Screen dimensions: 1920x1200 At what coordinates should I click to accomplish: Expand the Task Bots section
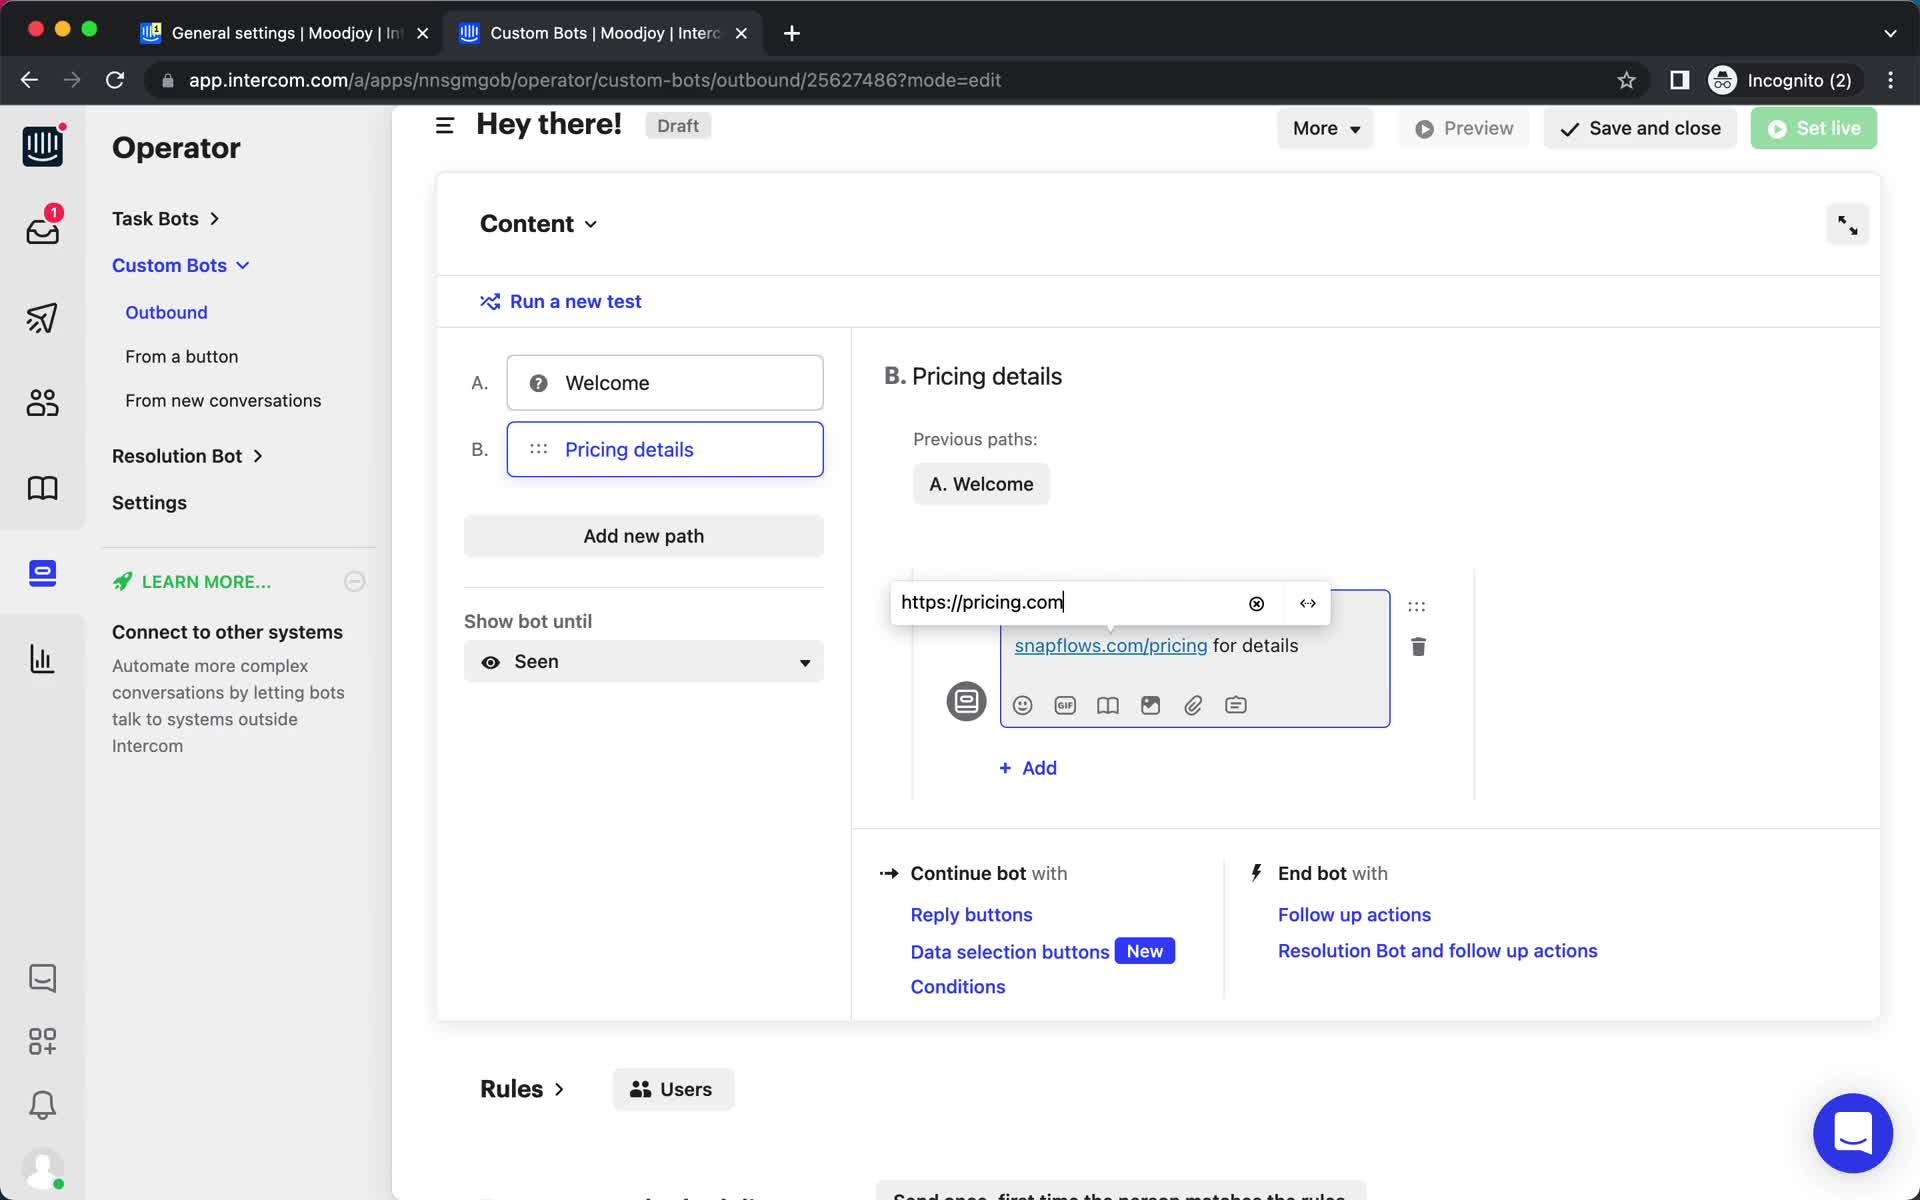(164, 218)
